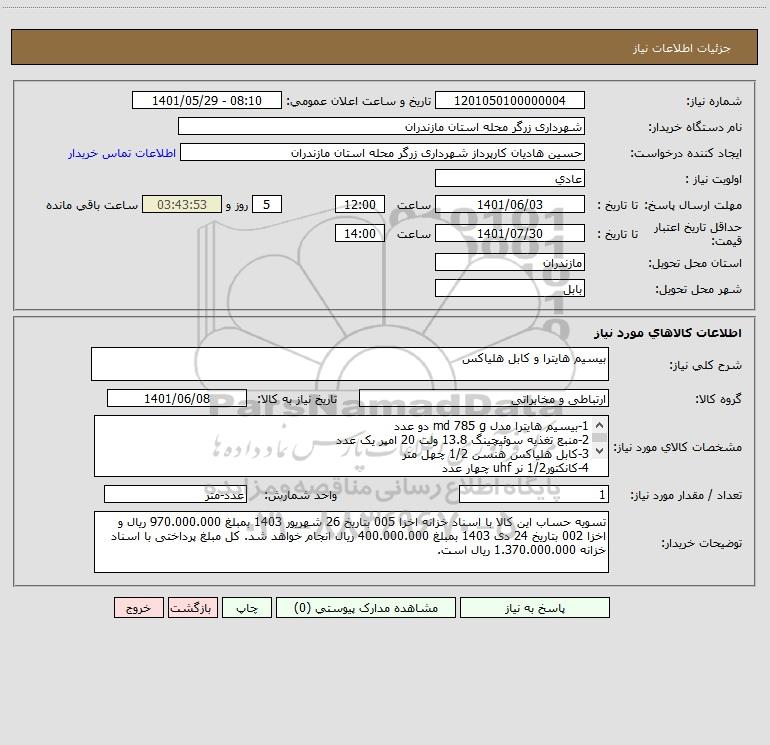Click label 'توضیحات خریدار:'

(701, 543)
